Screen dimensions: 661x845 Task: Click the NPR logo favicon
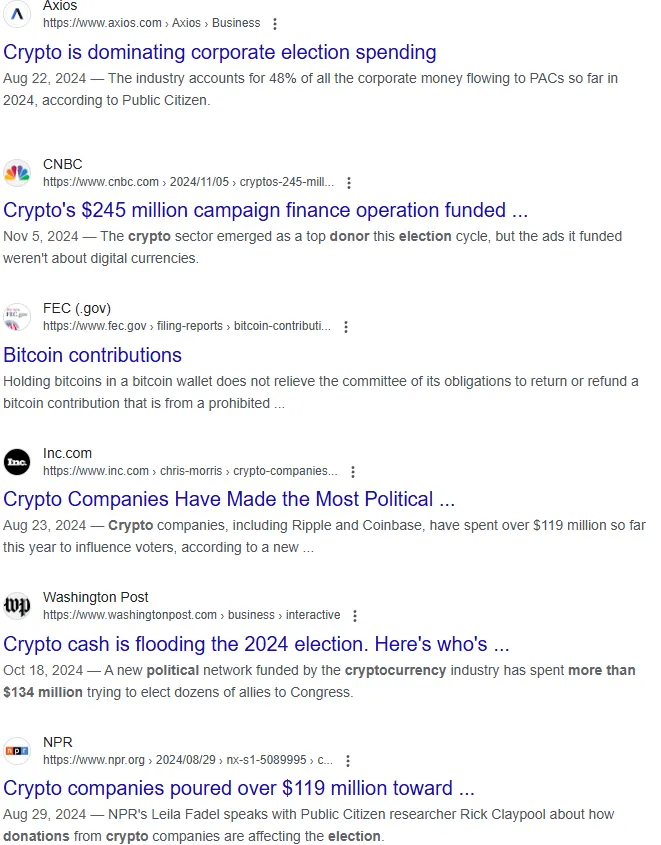17,751
